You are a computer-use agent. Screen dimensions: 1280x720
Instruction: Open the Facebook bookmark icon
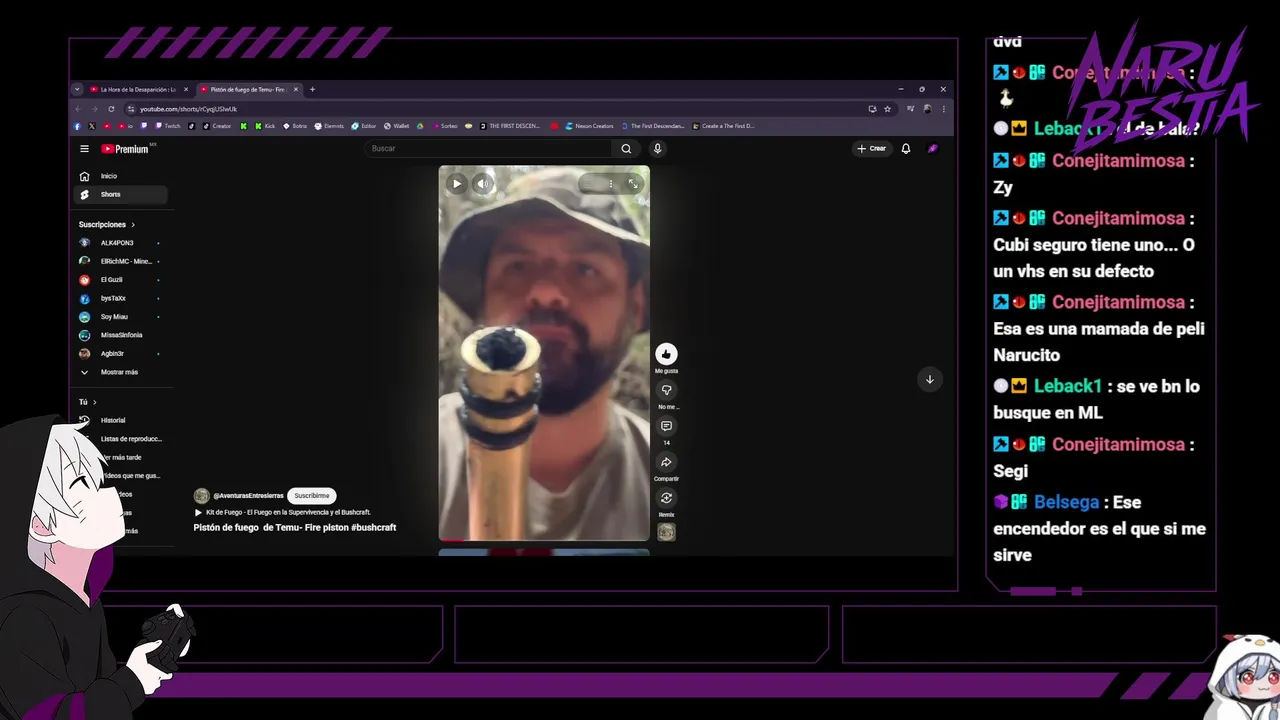click(x=77, y=126)
